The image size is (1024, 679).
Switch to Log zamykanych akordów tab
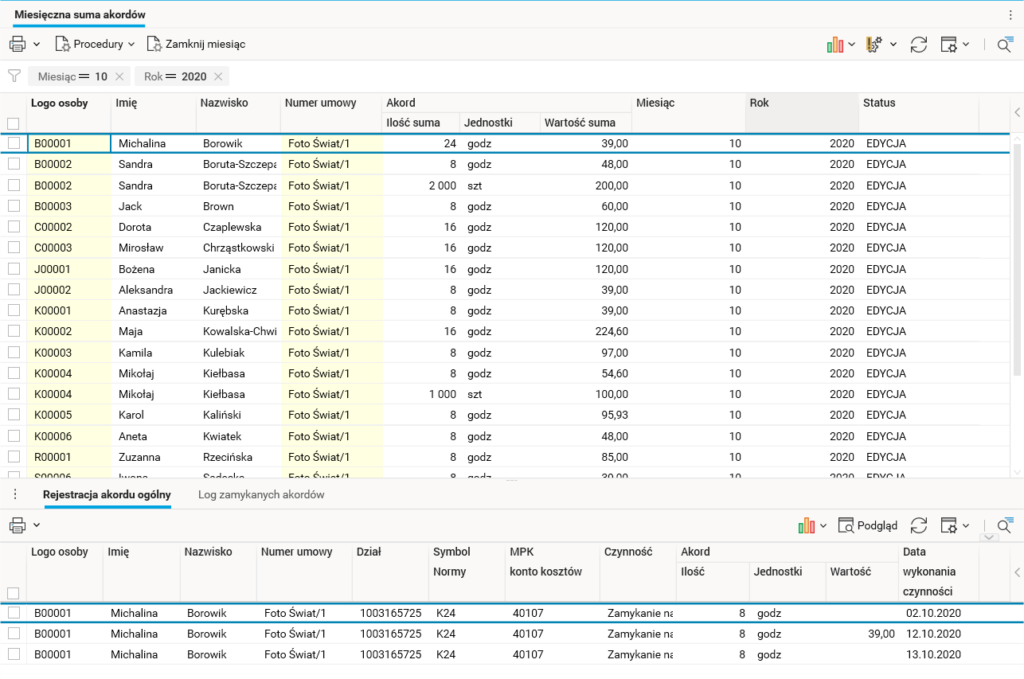tap(261, 495)
